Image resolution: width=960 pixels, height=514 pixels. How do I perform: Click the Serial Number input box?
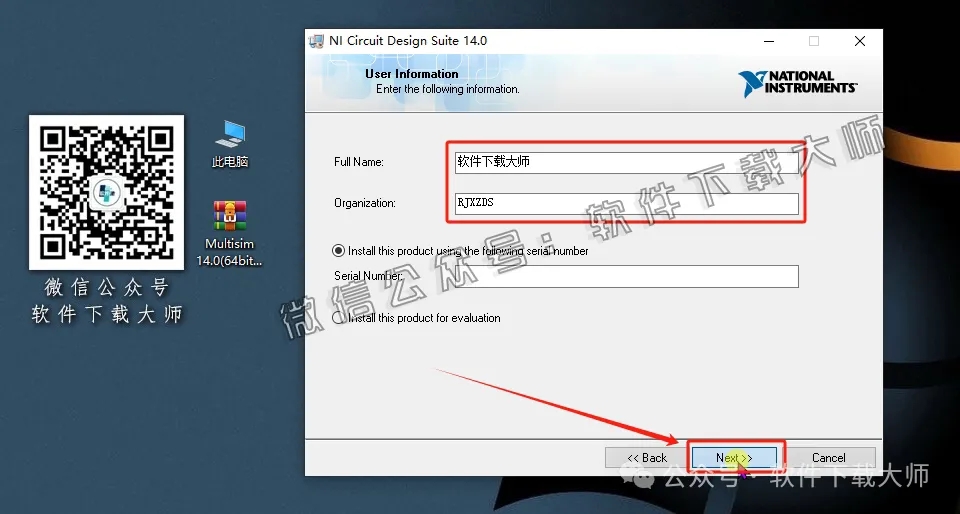tap(566, 276)
